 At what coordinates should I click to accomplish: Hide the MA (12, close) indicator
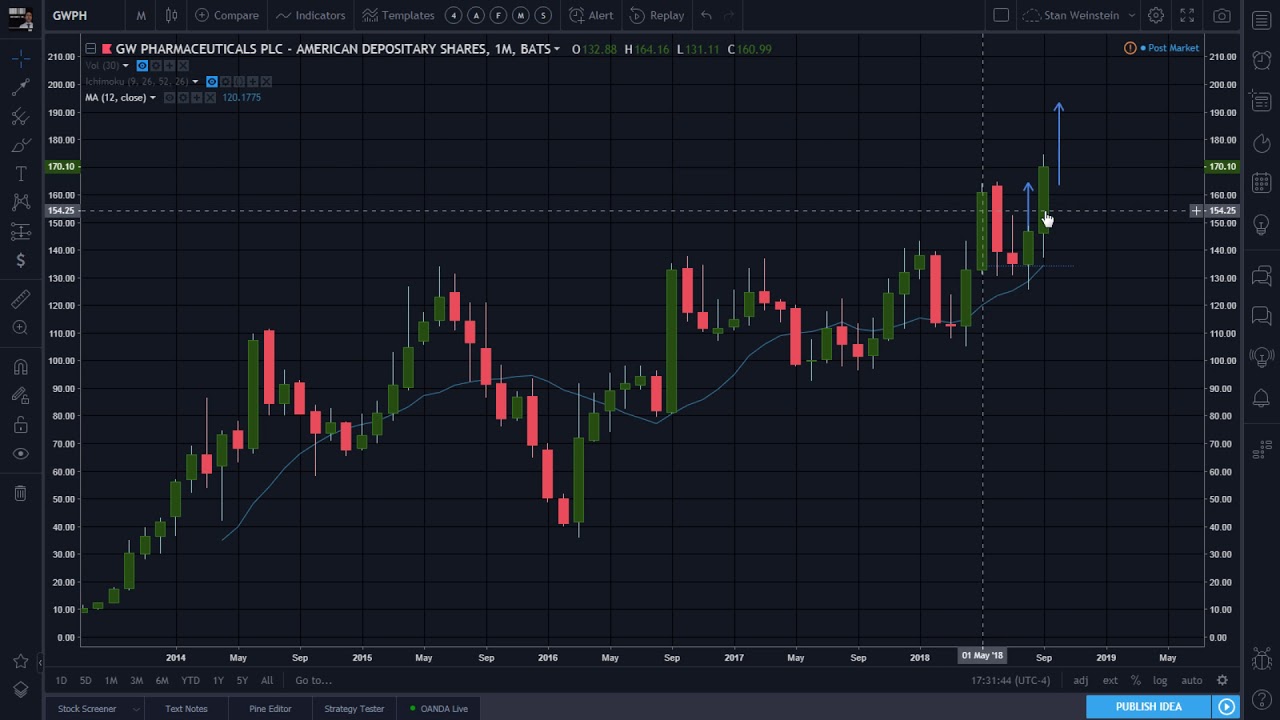tap(169, 98)
